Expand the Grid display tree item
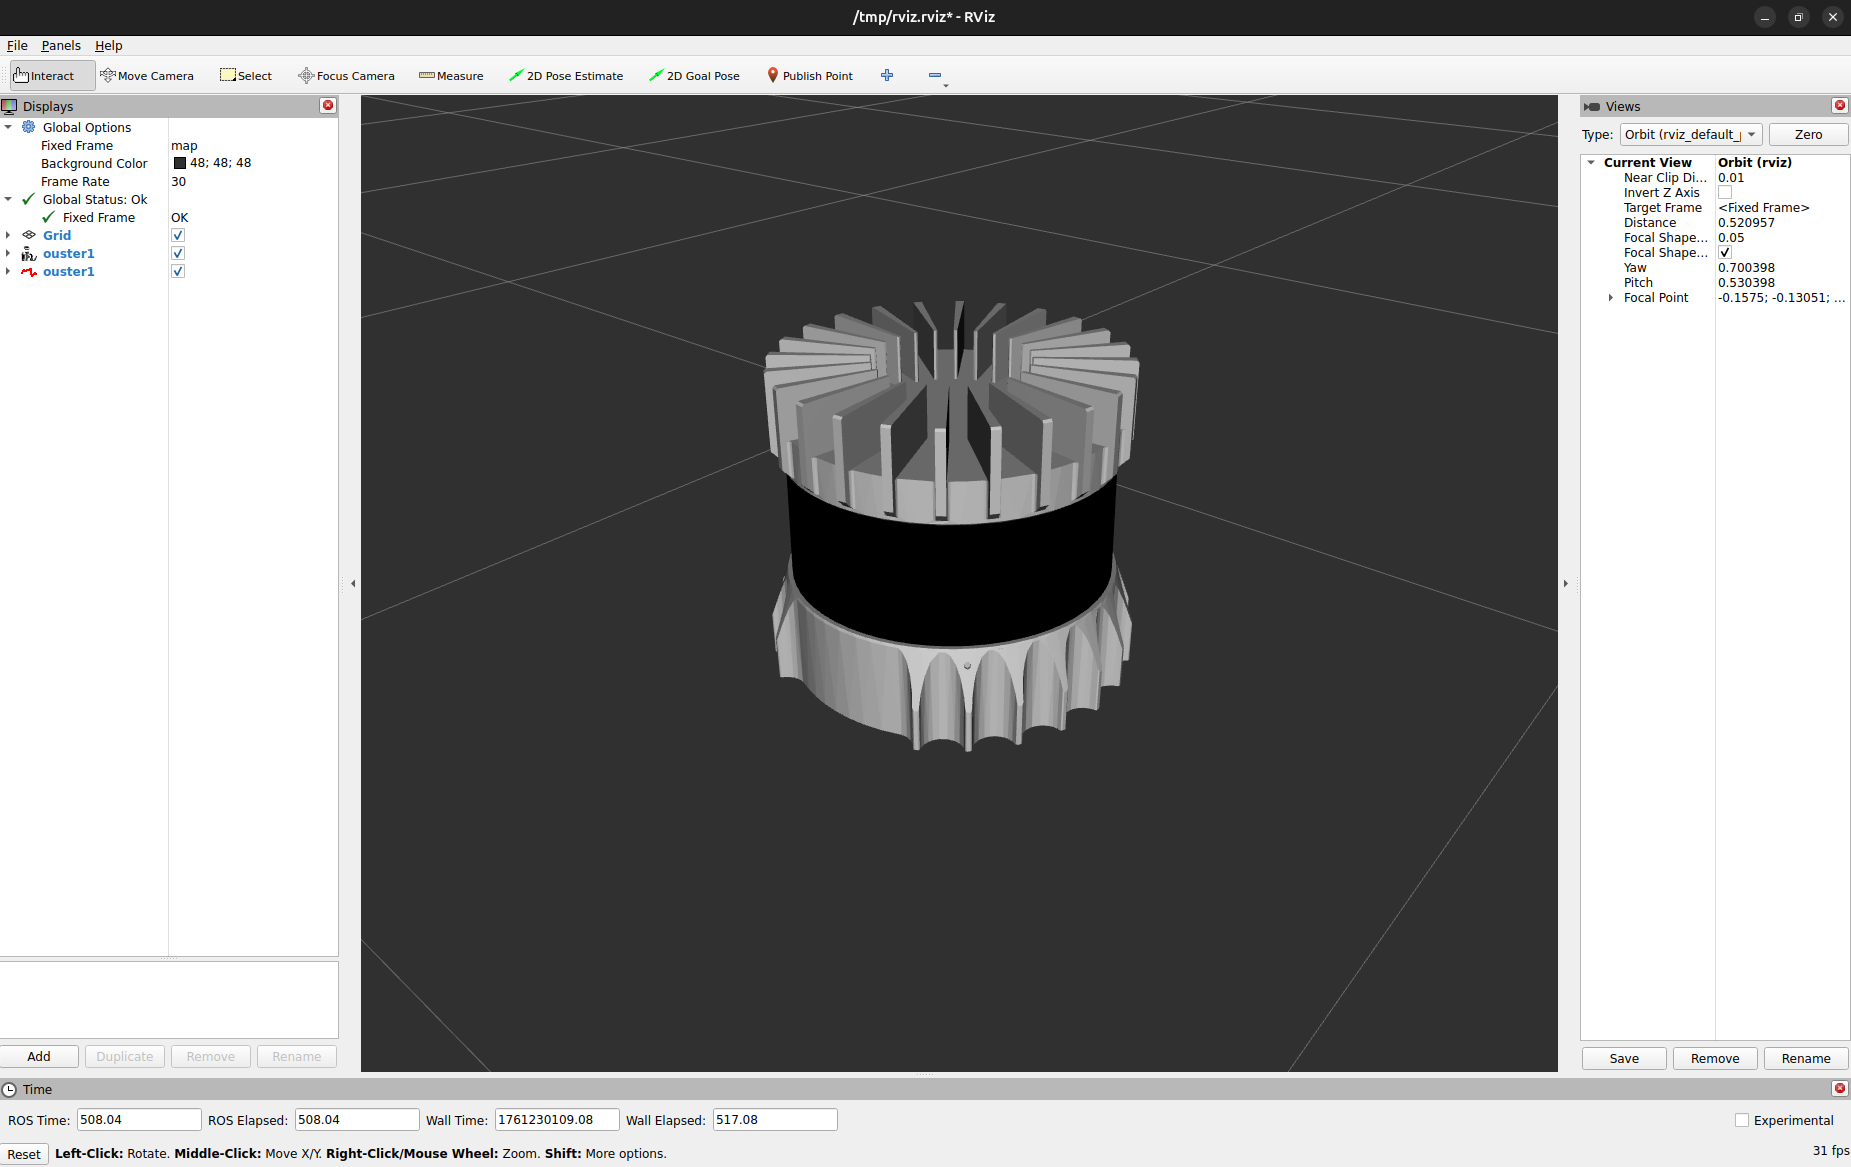 coord(8,236)
